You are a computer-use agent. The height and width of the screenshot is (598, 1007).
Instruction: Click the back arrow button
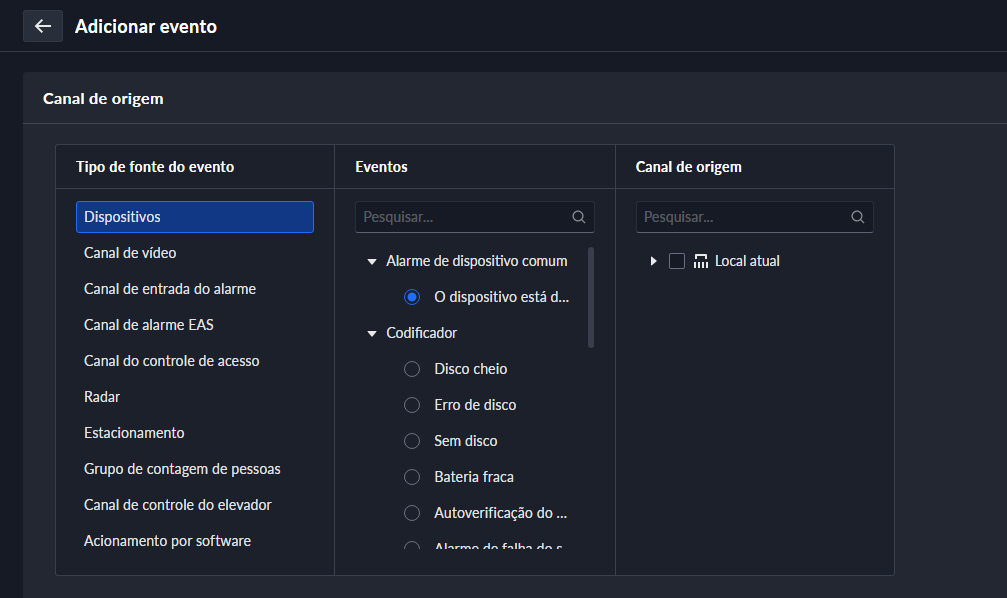coord(42,26)
